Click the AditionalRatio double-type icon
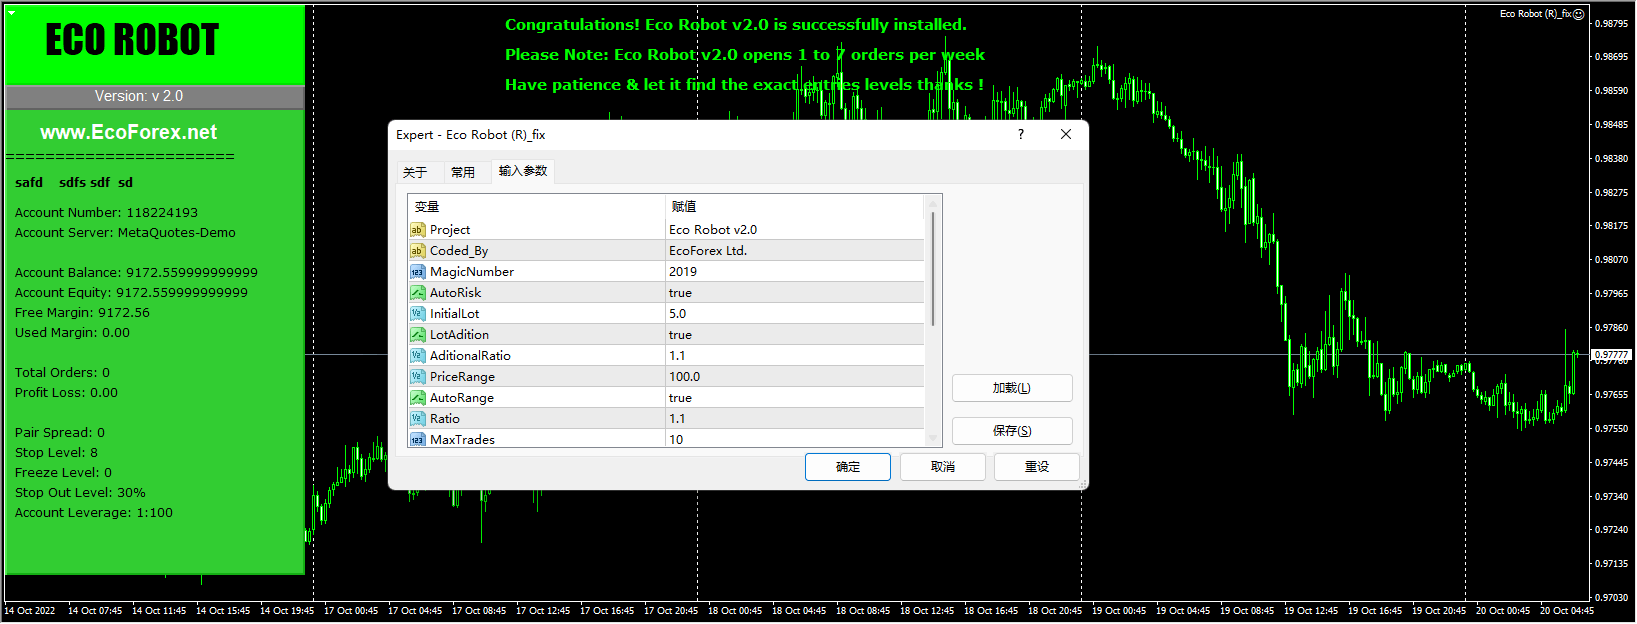The width and height of the screenshot is (1637, 624). (x=418, y=356)
